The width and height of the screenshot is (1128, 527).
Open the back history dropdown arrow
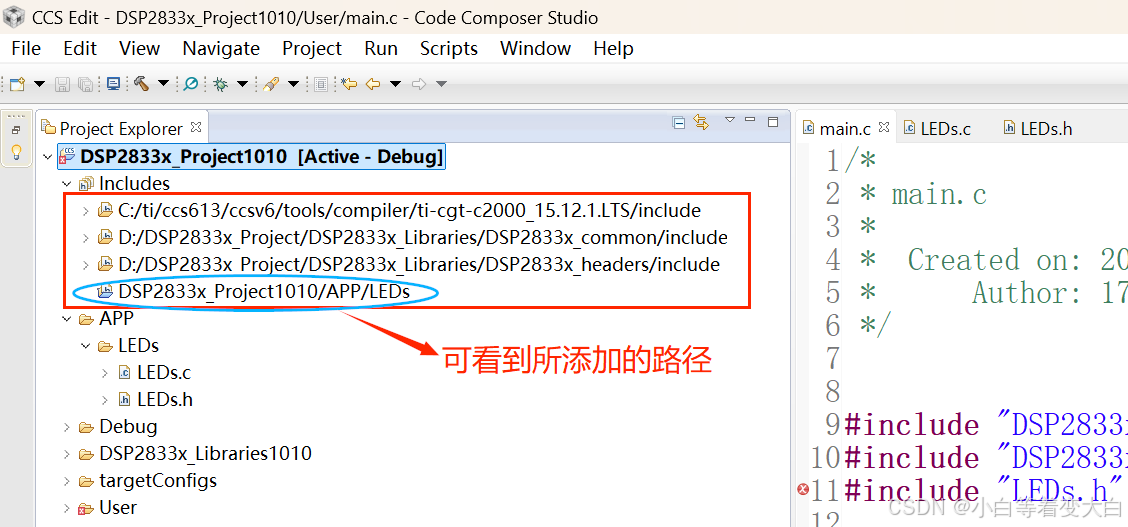click(395, 84)
